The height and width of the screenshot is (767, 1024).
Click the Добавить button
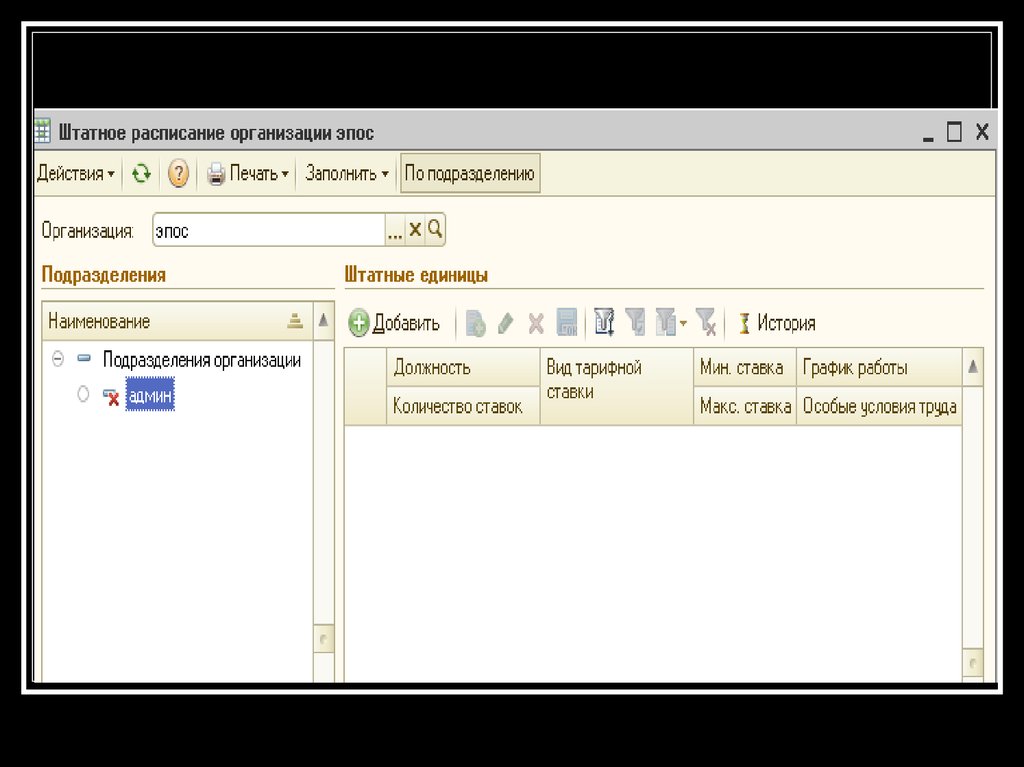coord(395,323)
